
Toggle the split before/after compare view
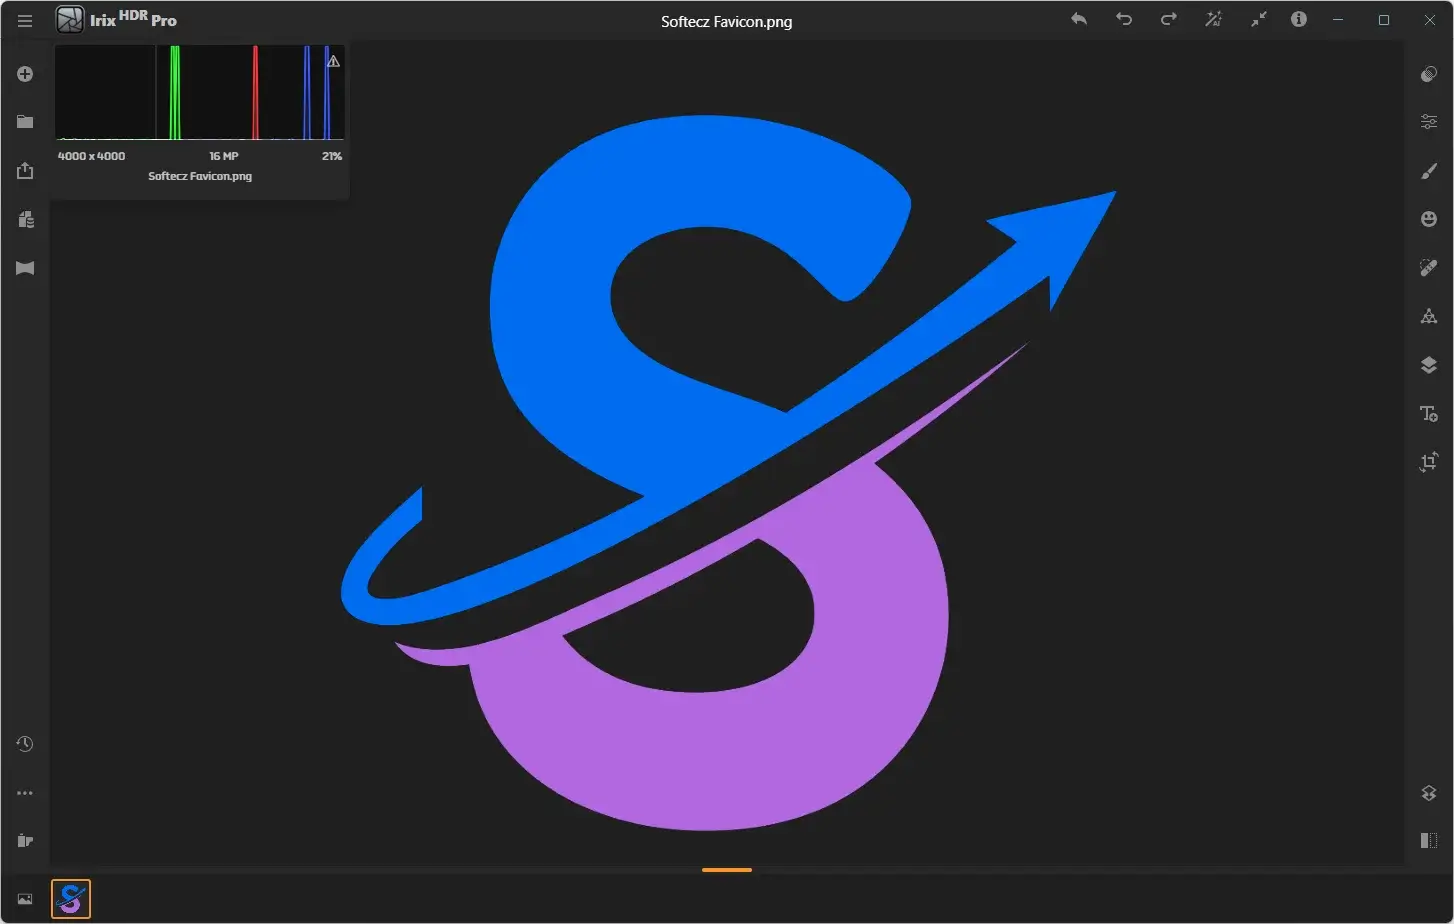click(x=1429, y=841)
